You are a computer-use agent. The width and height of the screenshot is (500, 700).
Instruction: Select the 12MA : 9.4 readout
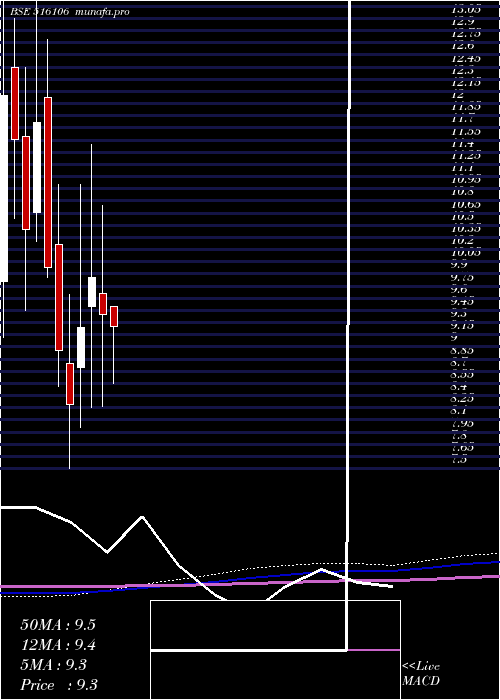coord(58,645)
